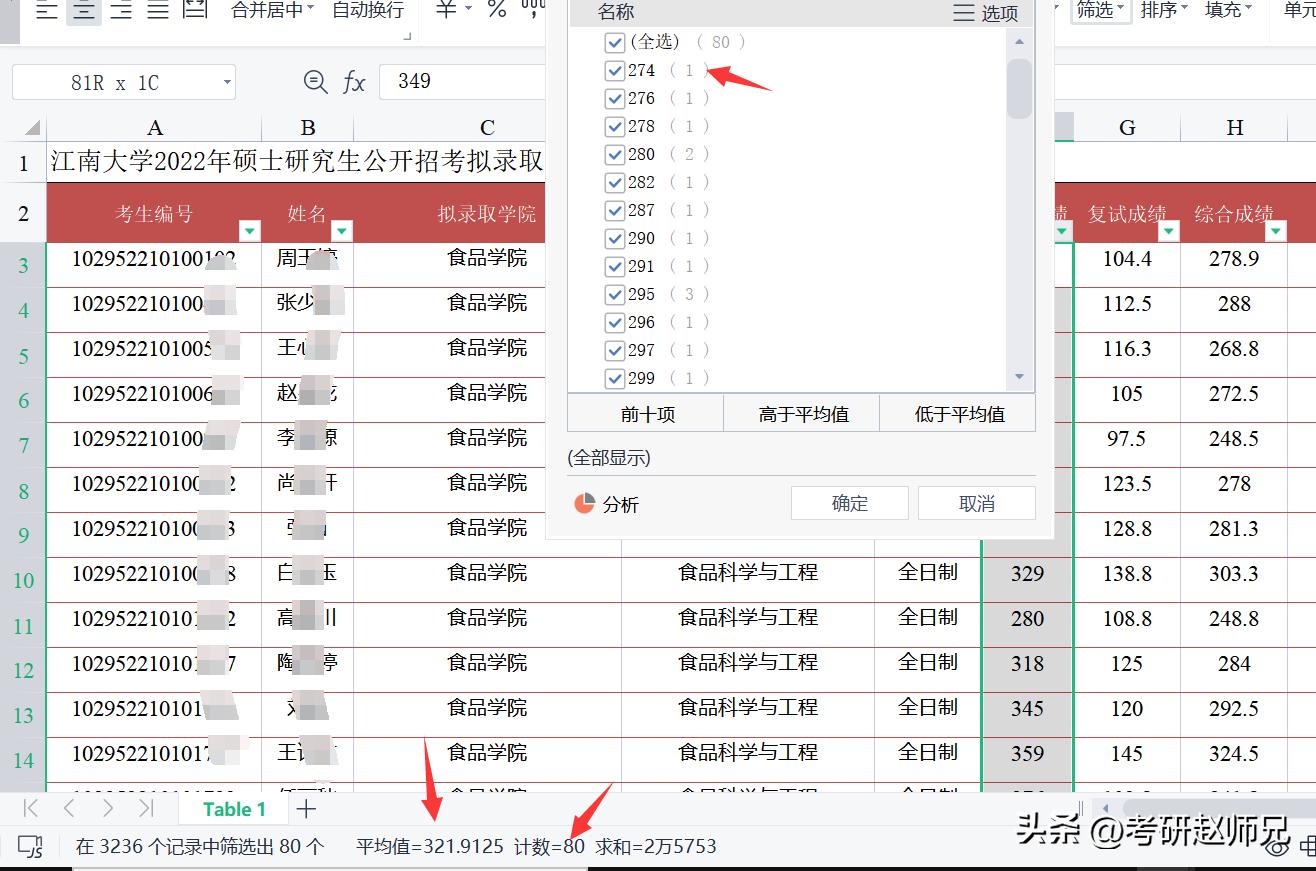Switch to the Table 1 sheet tab

(x=233, y=808)
